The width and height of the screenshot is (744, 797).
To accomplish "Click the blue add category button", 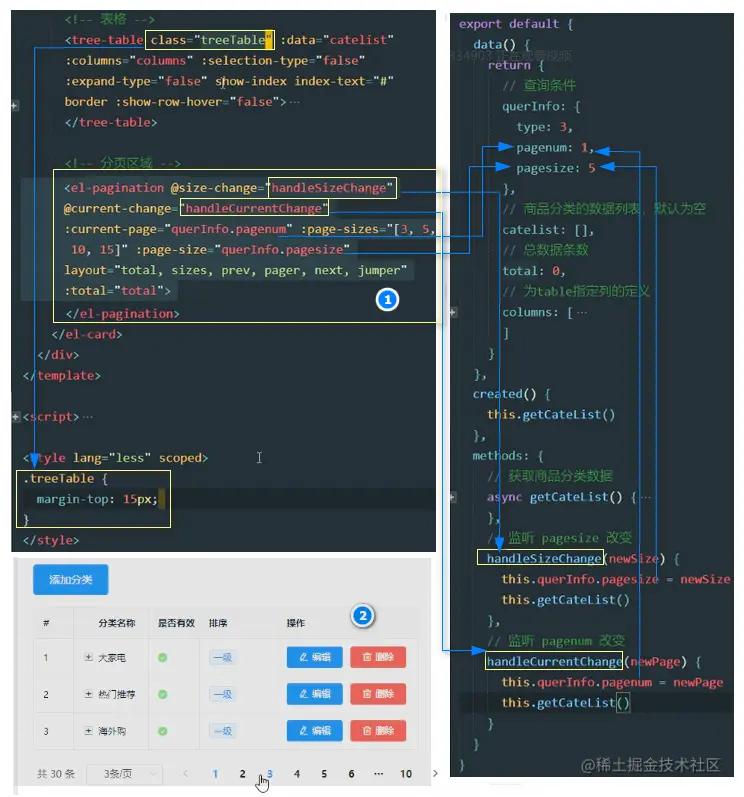I will point(71,579).
